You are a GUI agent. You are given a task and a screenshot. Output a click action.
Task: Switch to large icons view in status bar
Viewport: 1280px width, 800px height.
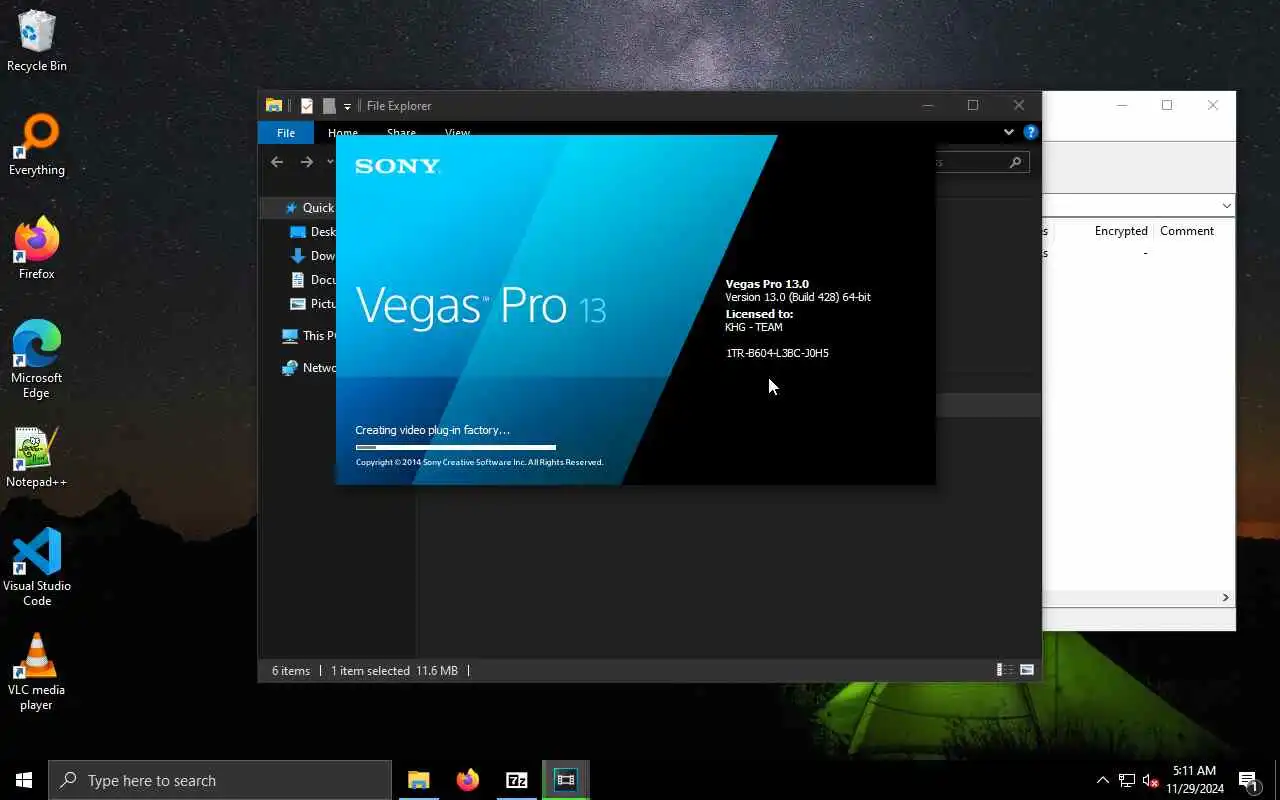(1027, 670)
